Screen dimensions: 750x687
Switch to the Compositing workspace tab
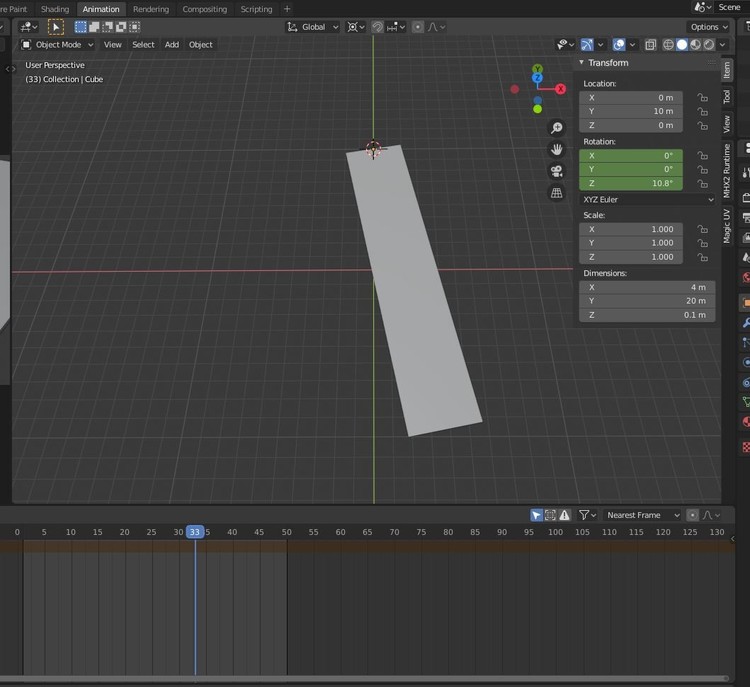[205, 9]
